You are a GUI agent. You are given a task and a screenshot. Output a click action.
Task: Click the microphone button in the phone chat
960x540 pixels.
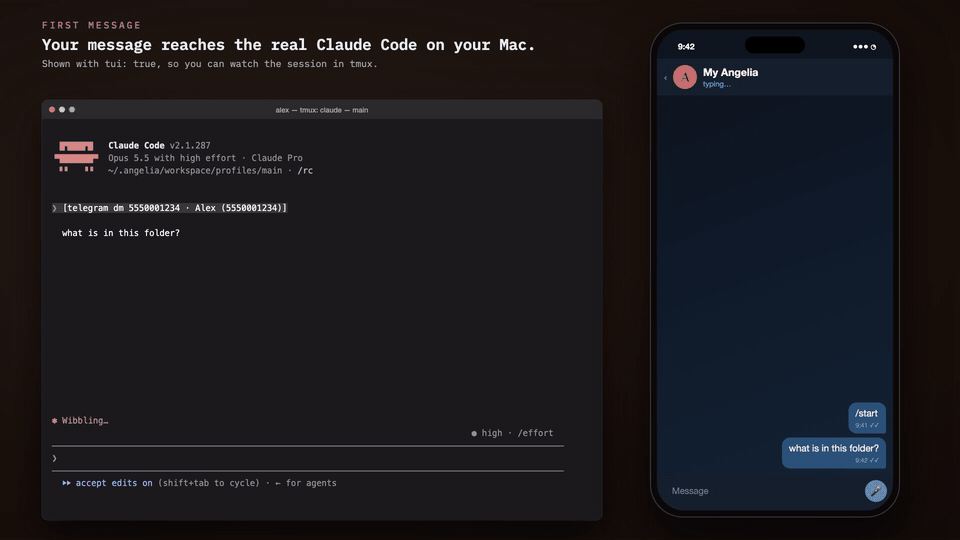coord(876,491)
